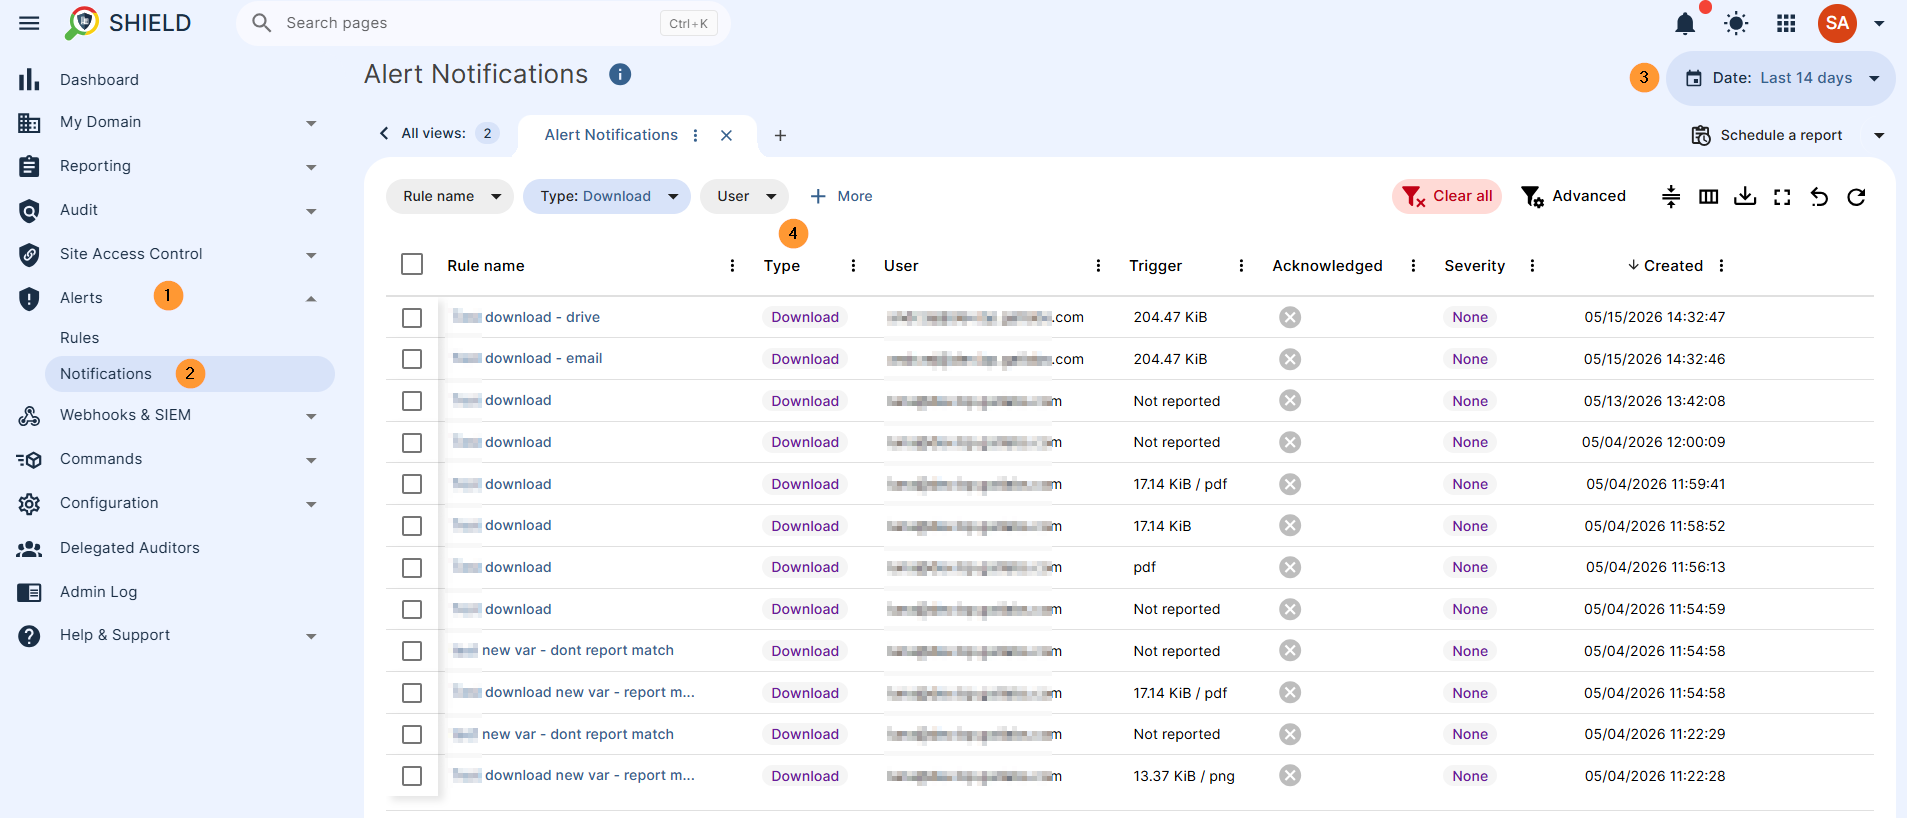Screen dimensions: 1907x818
Task: Collapse the Alerts section chevron
Action: pos(311,299)
